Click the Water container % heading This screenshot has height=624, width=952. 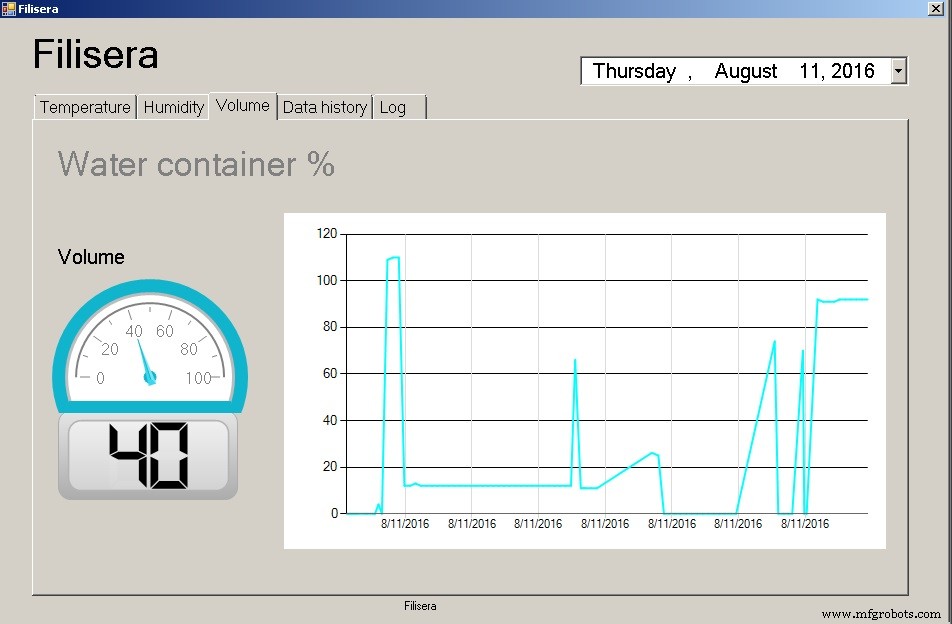click(x=196, y=164)
